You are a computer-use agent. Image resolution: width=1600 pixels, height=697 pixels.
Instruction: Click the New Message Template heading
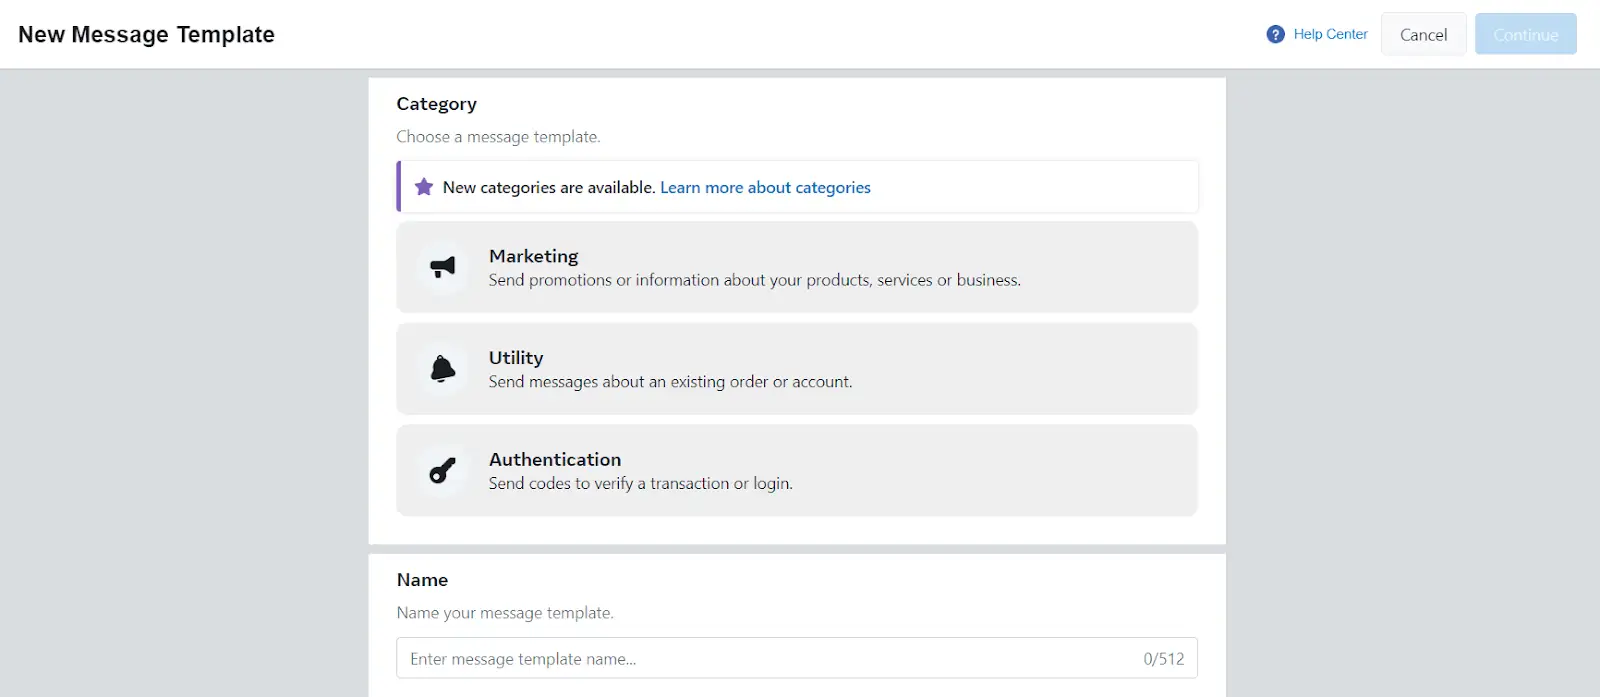click(x=146, y=35)
